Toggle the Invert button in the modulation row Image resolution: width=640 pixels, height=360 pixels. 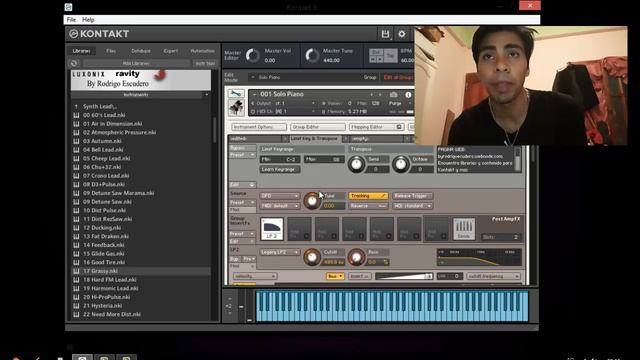pos(360,276)
